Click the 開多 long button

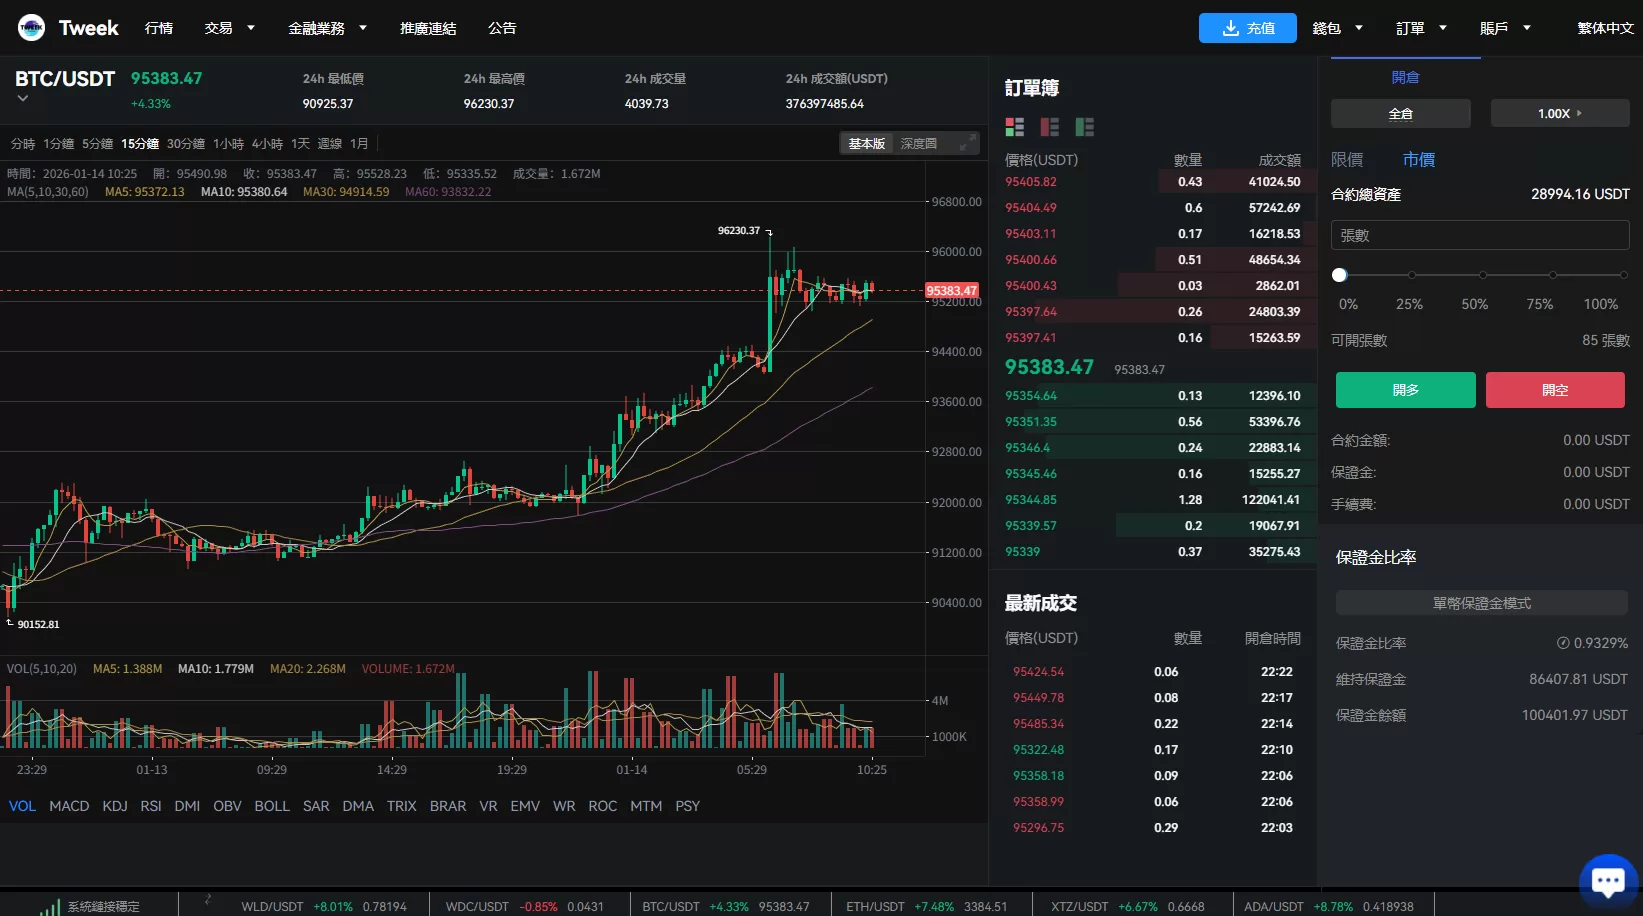click(x=1405, y=390)
